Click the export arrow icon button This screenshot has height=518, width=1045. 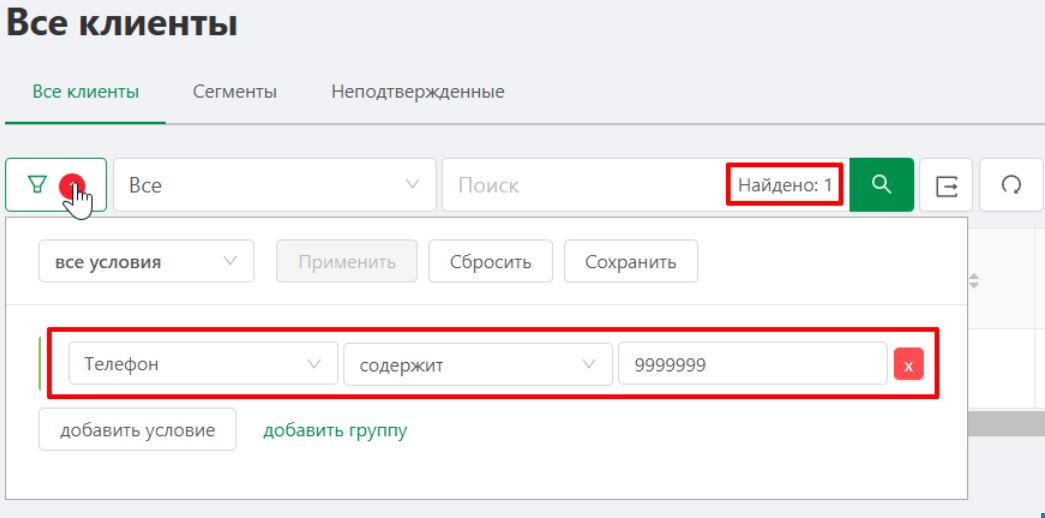tap(946, 185)
